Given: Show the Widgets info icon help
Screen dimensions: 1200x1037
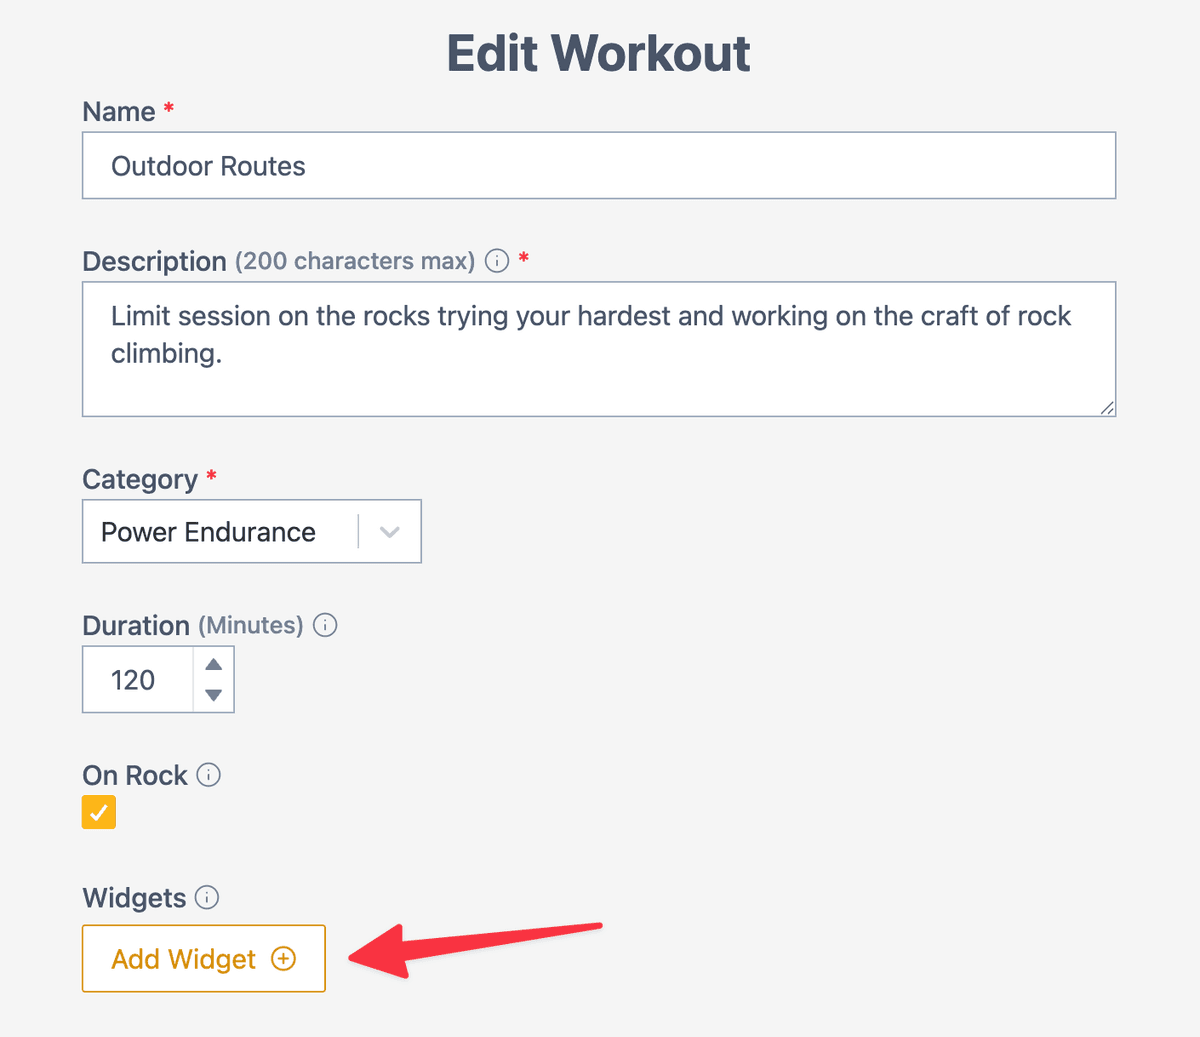Looking at the screenshot, I should (207, 897).
